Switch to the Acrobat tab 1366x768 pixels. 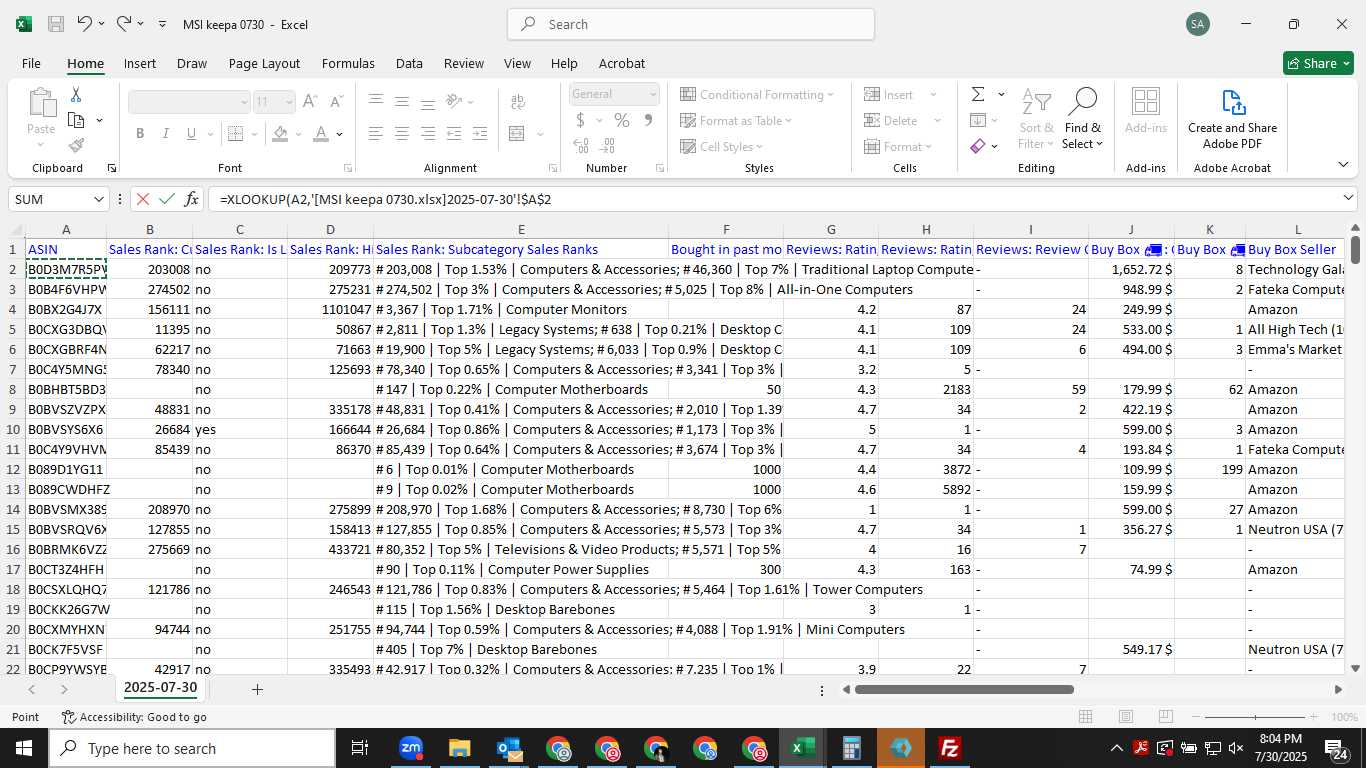point(622,63)
